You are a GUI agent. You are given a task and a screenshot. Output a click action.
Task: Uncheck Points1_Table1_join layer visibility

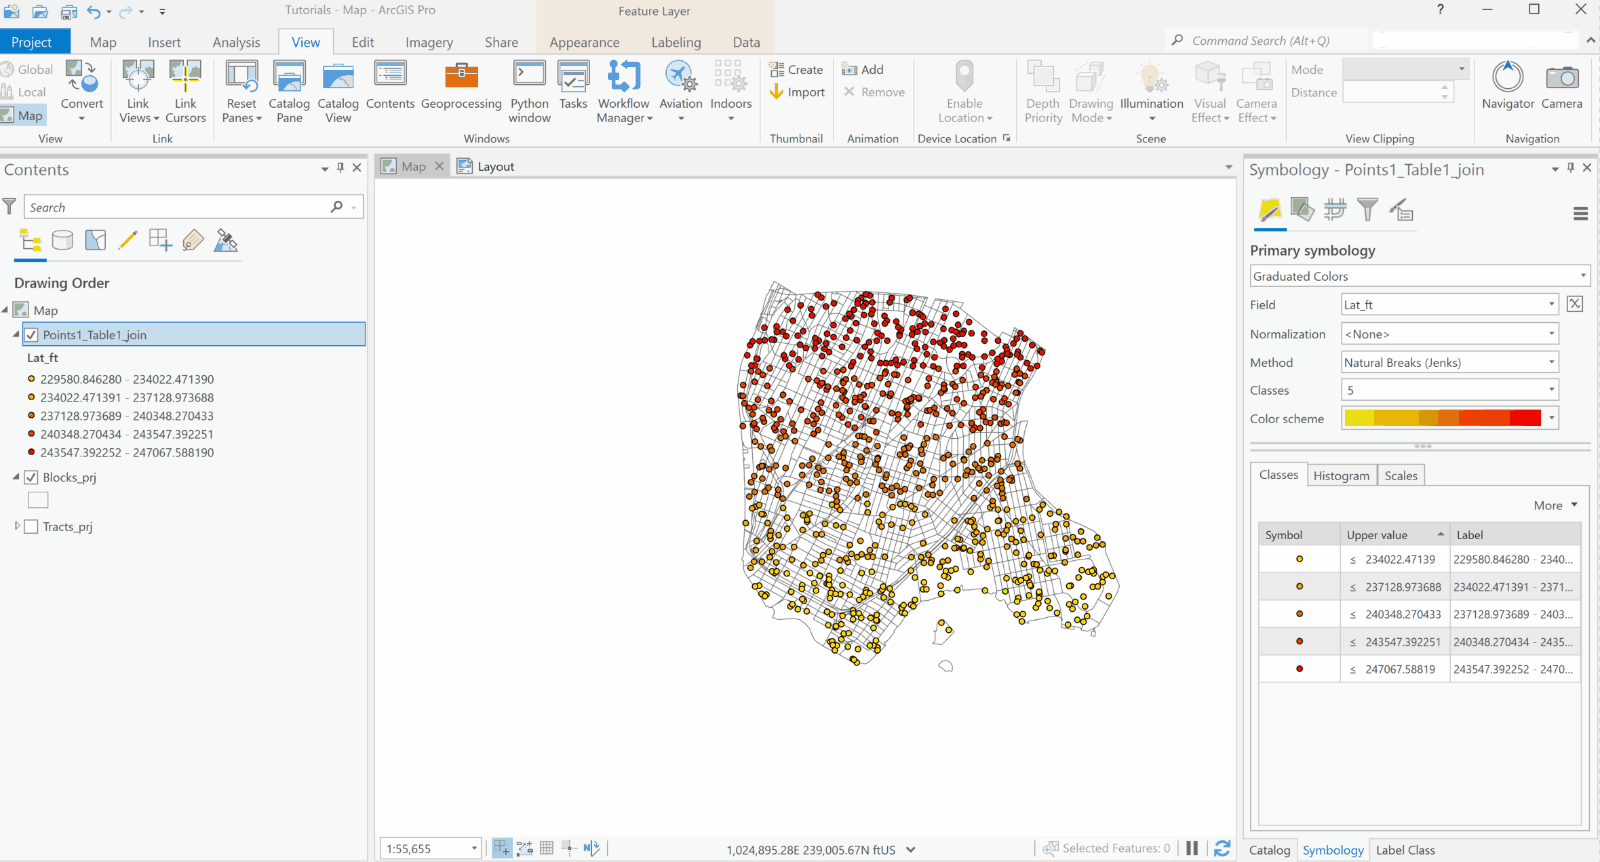pyautogui.click(x=31, y=335)
